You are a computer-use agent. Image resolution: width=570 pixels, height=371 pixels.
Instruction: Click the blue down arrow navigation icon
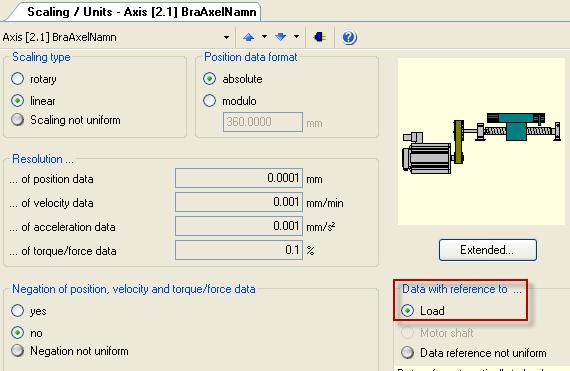tap(281, 37)
